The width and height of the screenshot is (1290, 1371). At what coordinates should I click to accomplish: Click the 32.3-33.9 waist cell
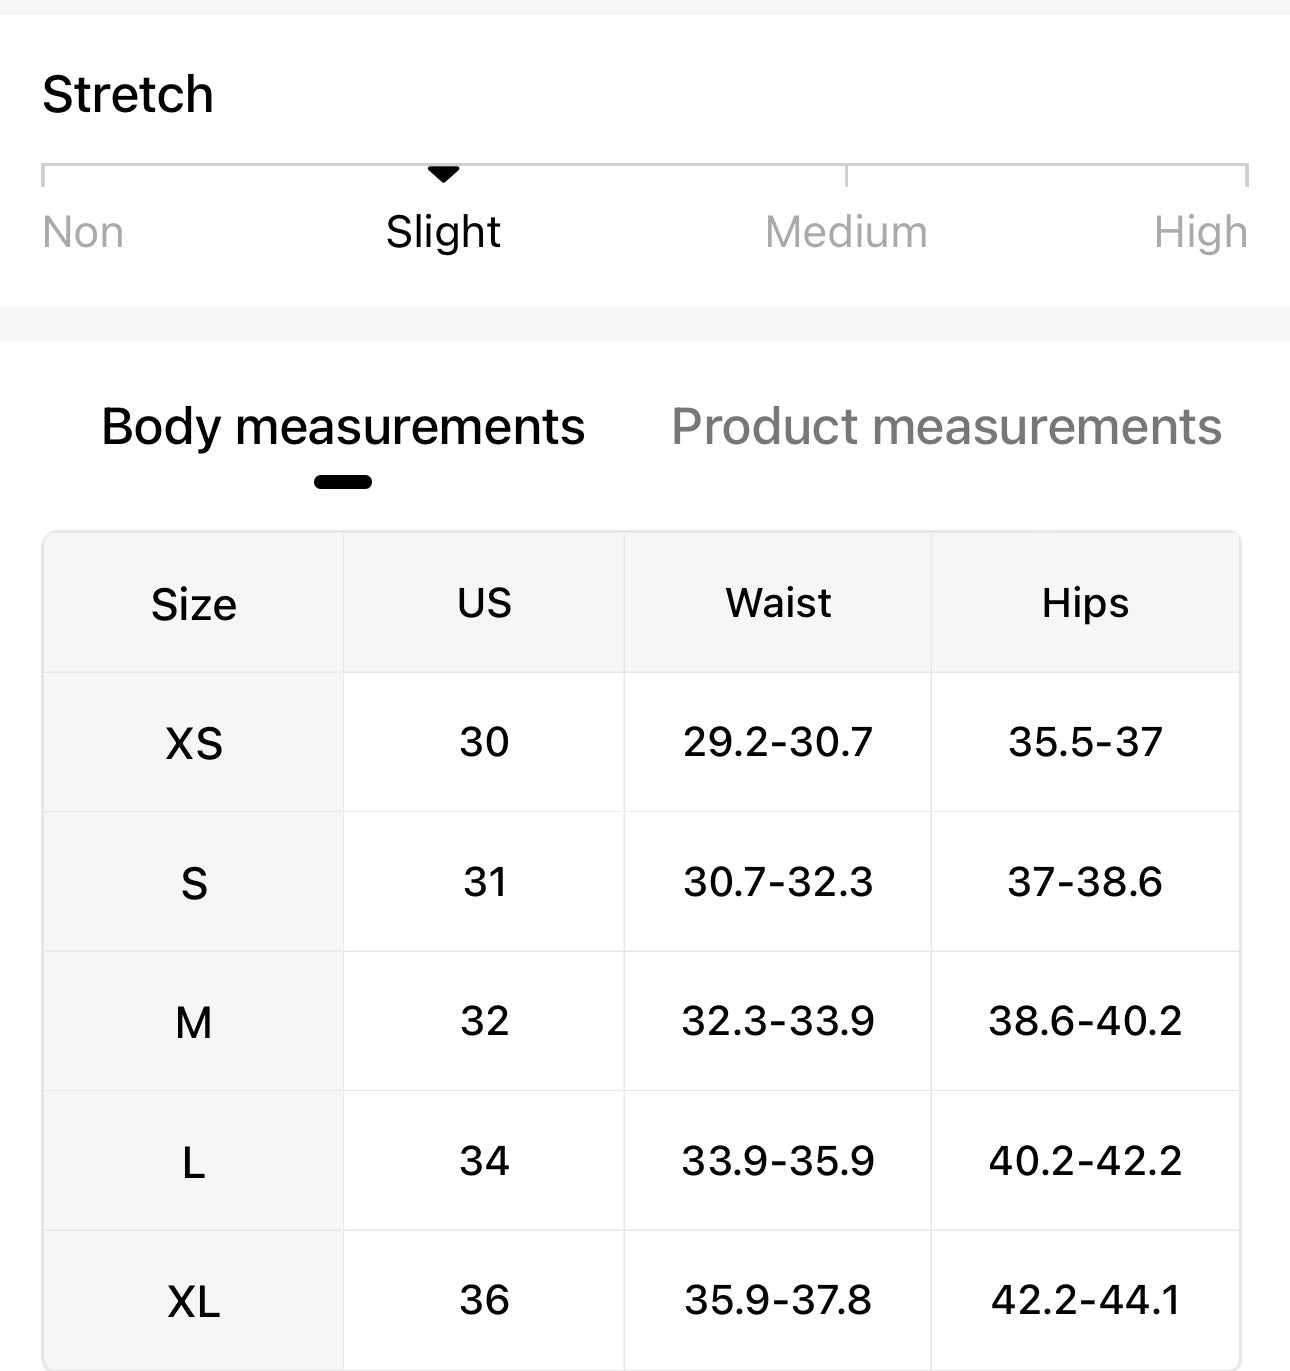point(778,1021)
